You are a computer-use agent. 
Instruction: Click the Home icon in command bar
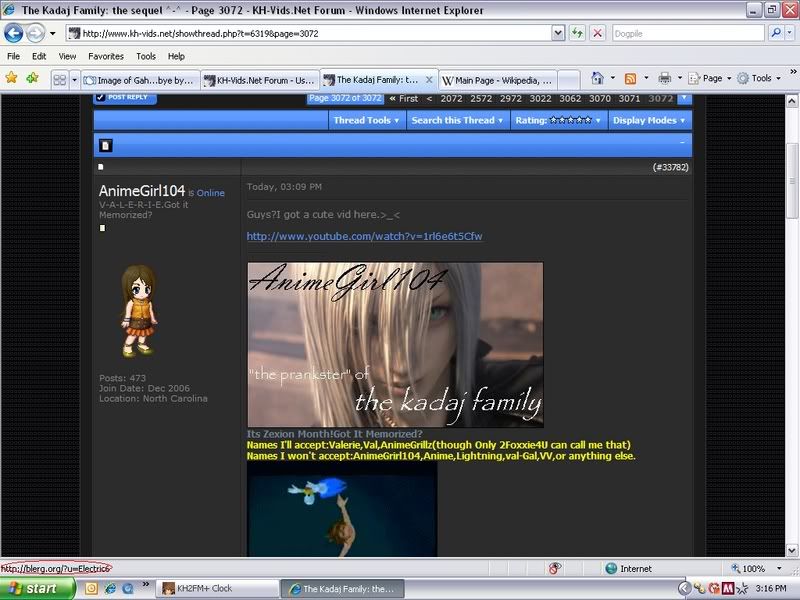597,78
